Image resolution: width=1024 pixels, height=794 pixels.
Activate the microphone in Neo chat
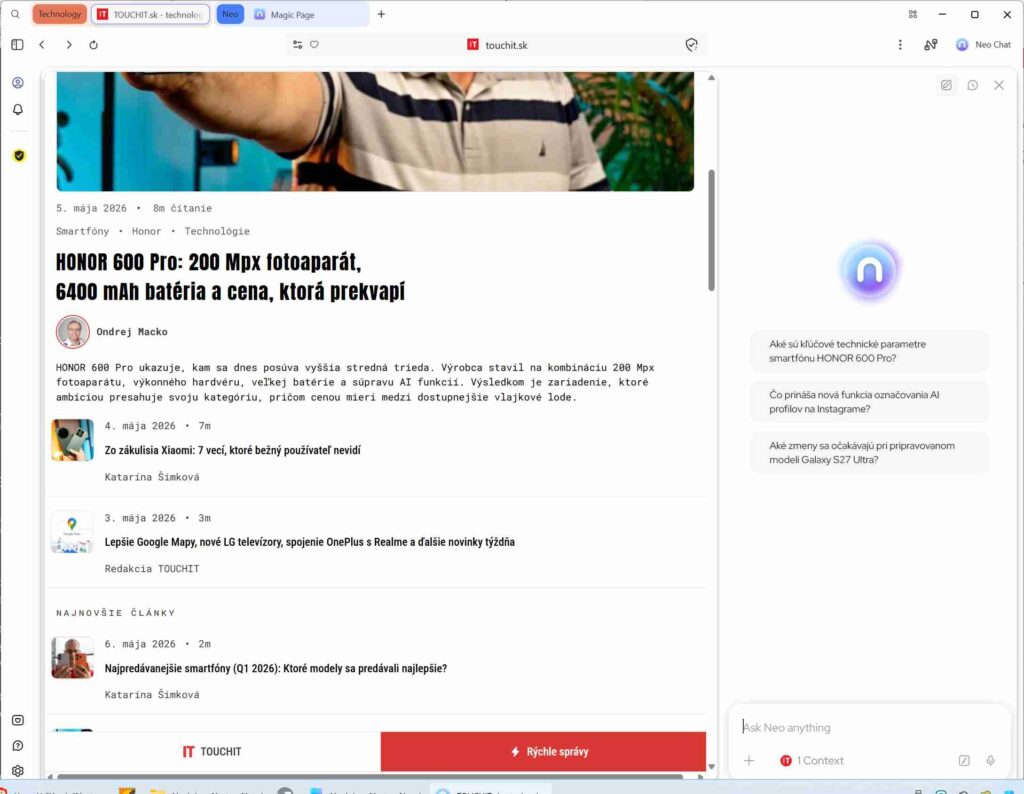pos(990,760)
